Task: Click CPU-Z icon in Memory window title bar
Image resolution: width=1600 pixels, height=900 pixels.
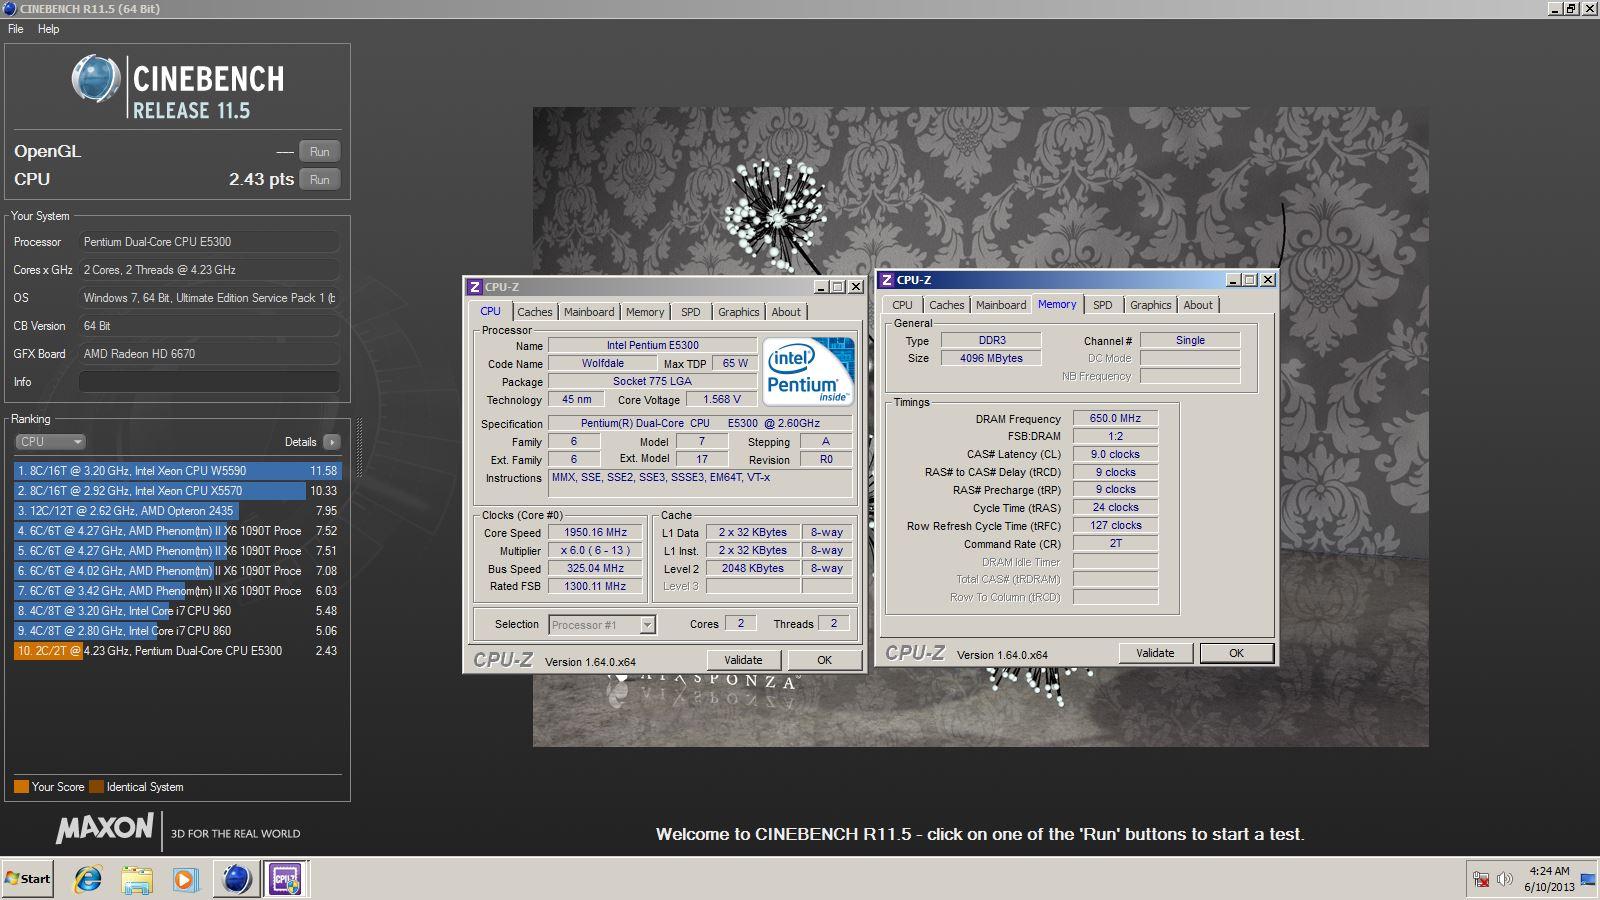Action: [x=886, y=280]
